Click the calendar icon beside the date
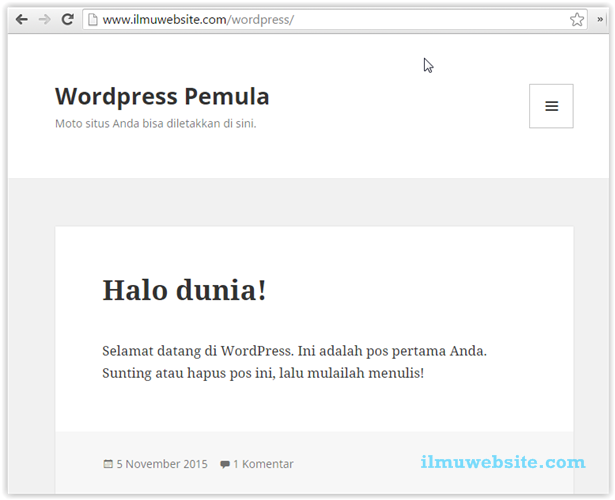This screenshot has width=615, height=500. coord(108,464)
